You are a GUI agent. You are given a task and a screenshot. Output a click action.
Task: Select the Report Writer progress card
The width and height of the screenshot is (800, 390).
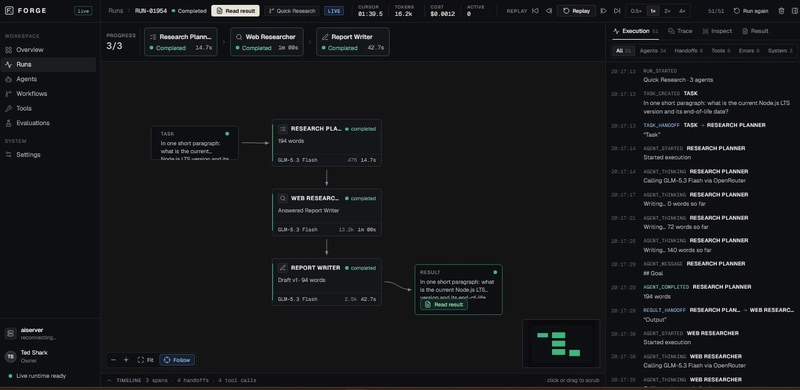coord(353,42)
